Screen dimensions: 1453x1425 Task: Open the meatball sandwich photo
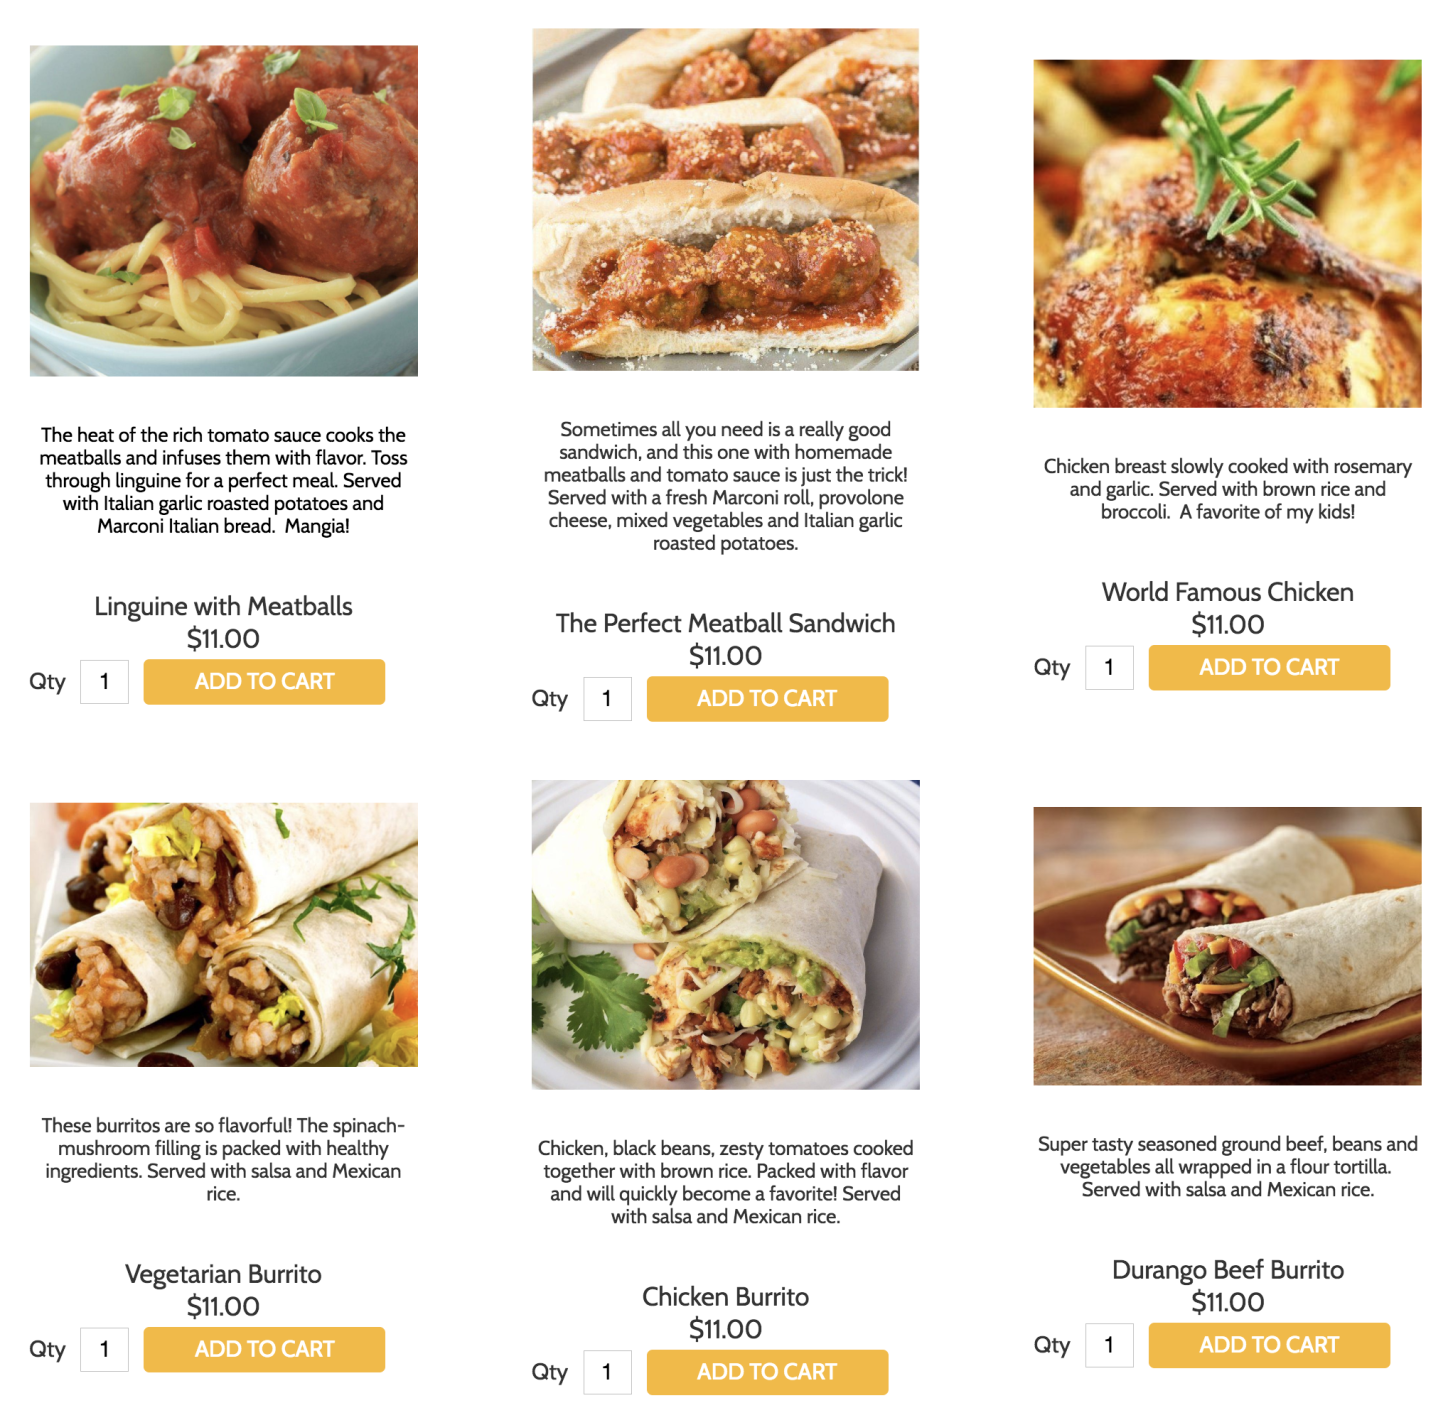pos(726,200)
